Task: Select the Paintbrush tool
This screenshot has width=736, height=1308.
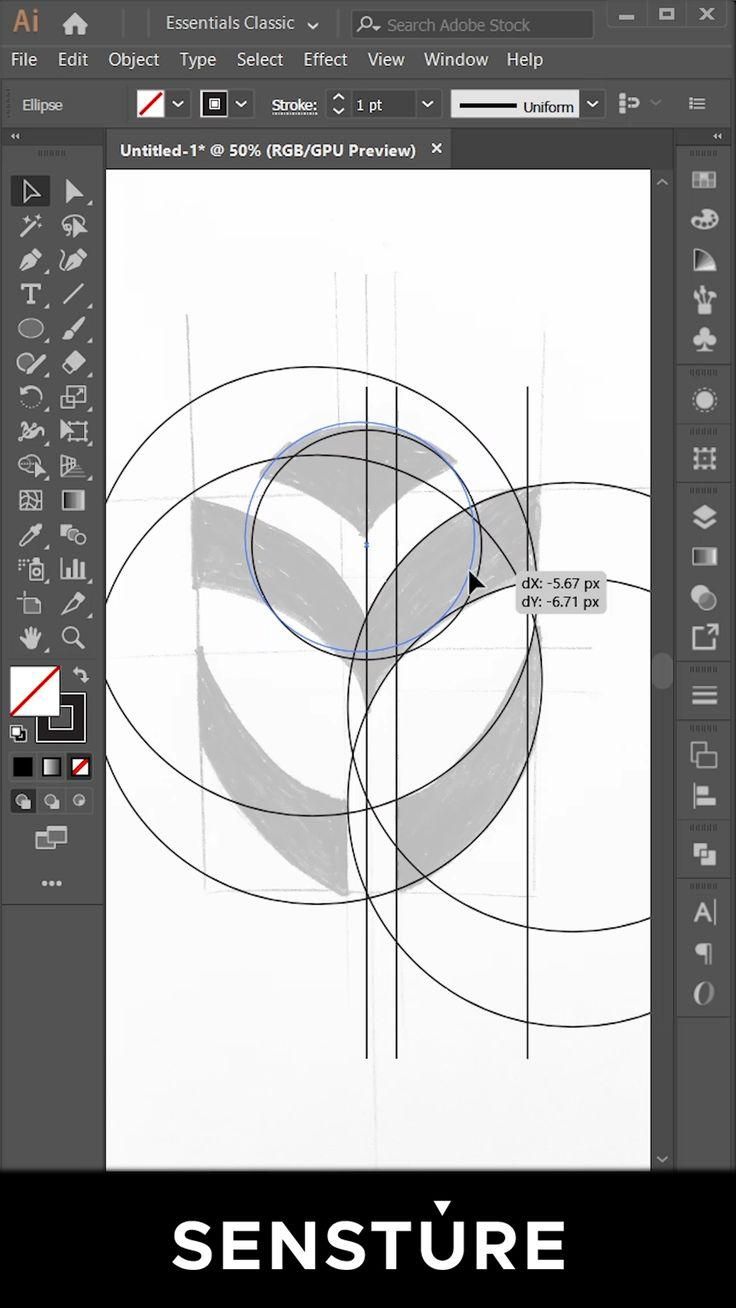Action: (x=74, y=328)
